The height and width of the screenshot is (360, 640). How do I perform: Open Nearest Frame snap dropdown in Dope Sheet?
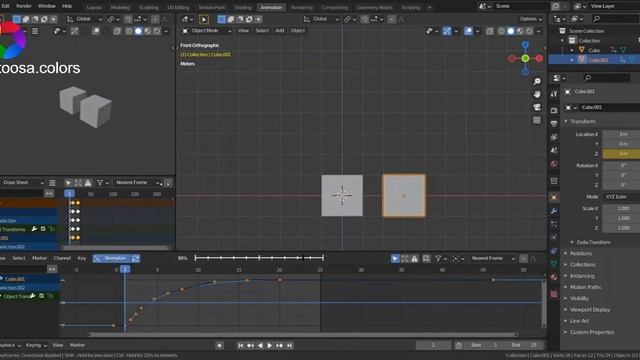pos(137,183)
